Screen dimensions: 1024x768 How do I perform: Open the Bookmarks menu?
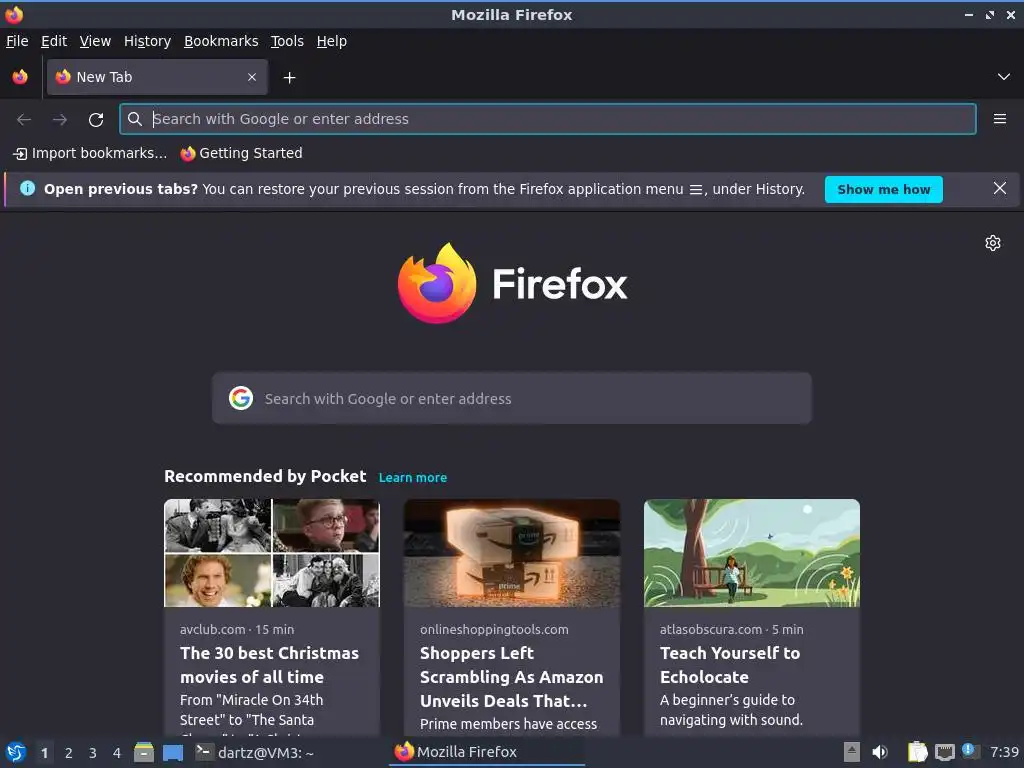coord(221,41)
